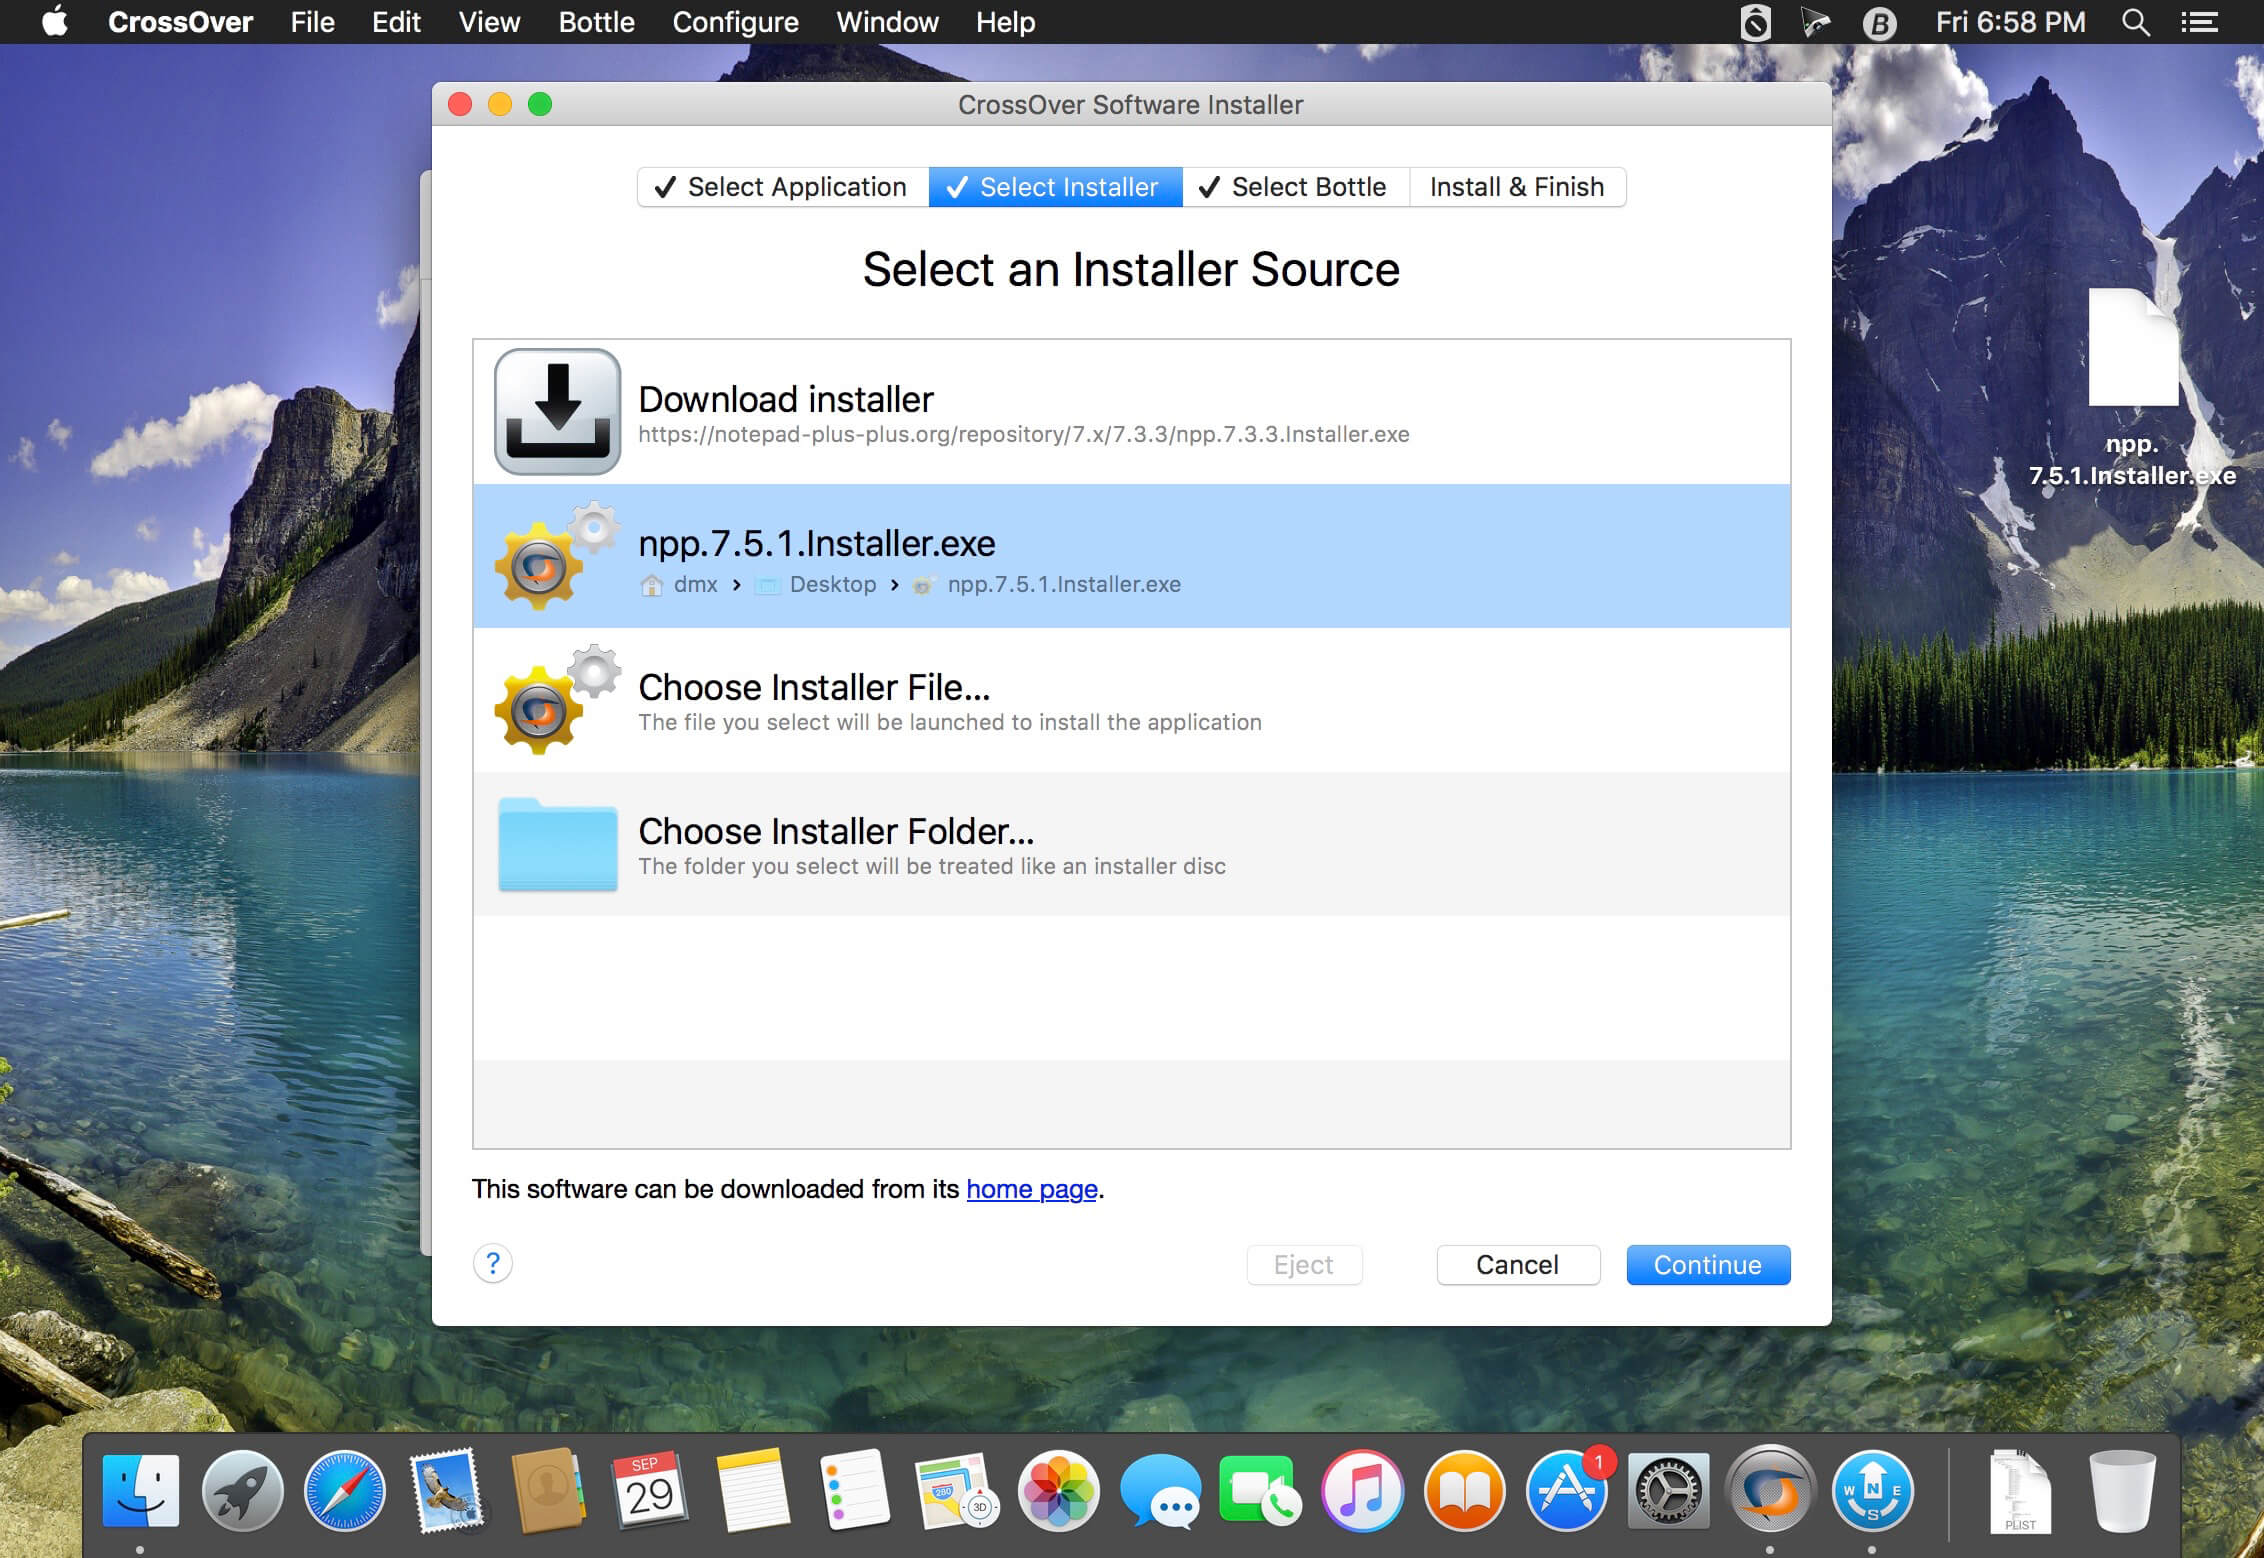2264x1558 pixels.
Task: Click Desktop in the installer file path
Action: click(833, 584)
